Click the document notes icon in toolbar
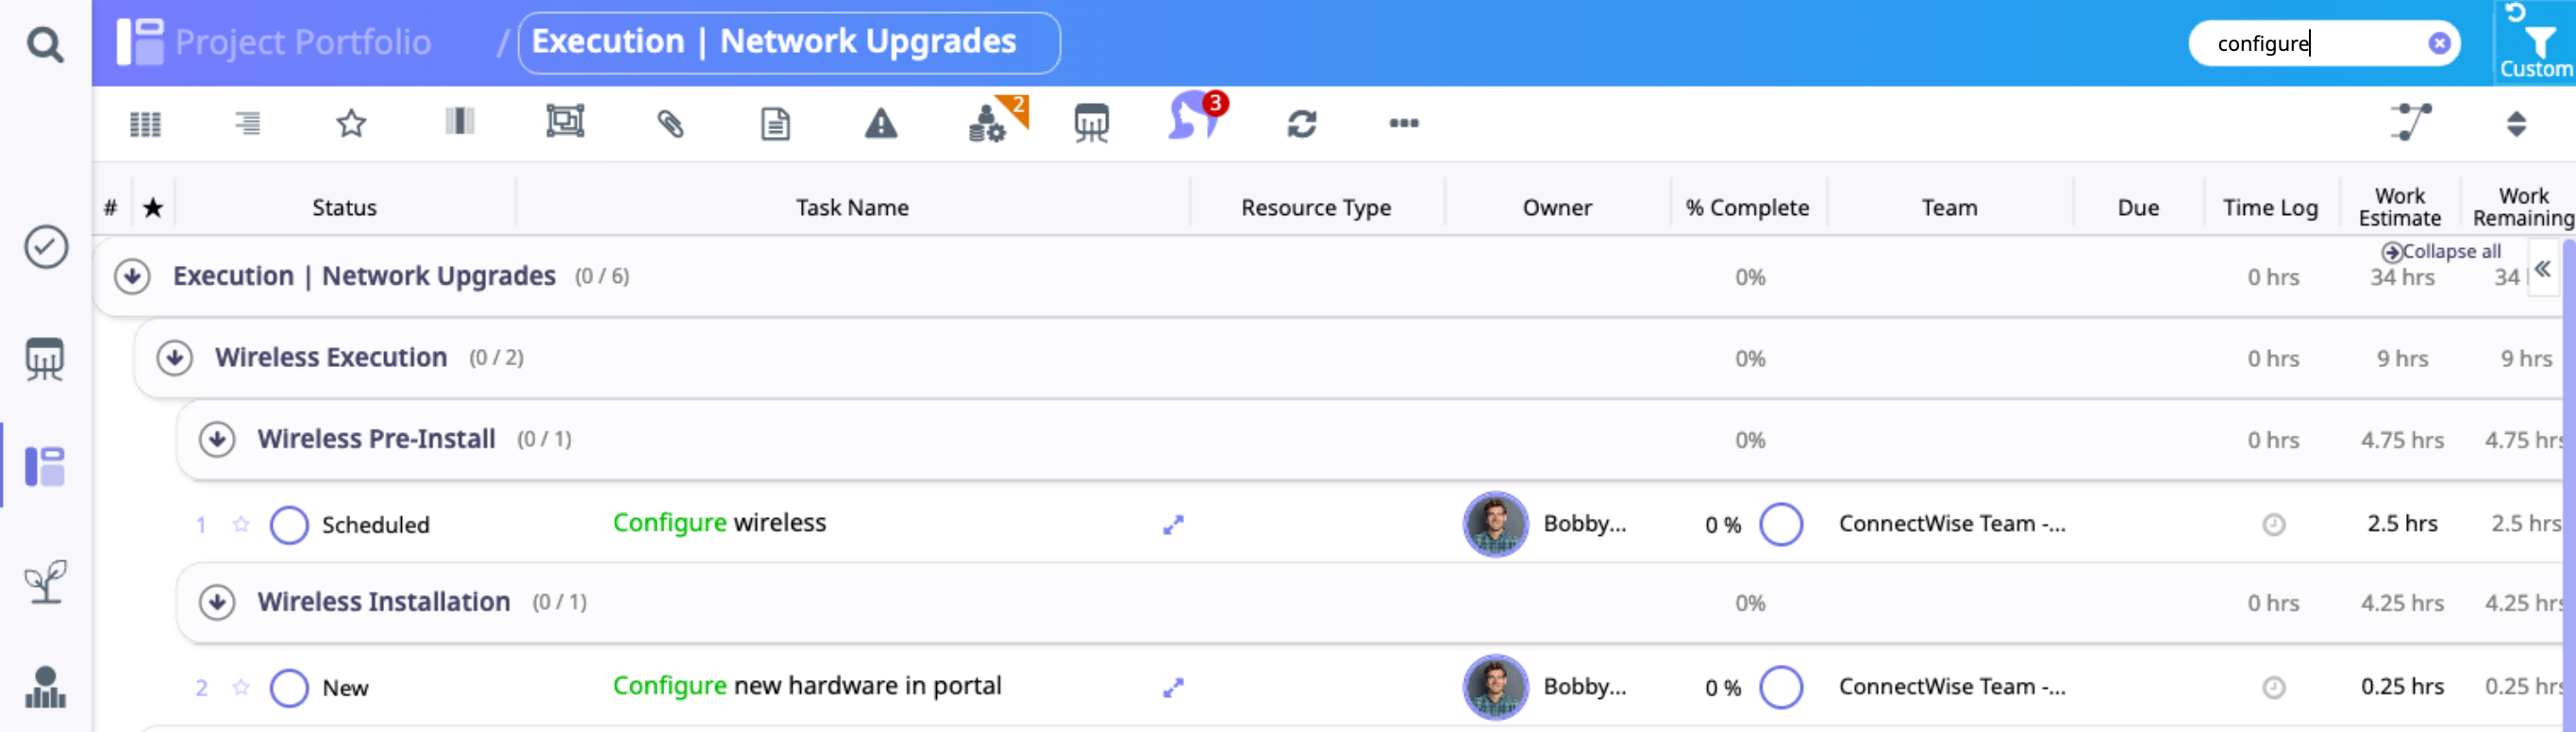The height and width of the screenshot is (732, 2576). [x=775, y=124]
